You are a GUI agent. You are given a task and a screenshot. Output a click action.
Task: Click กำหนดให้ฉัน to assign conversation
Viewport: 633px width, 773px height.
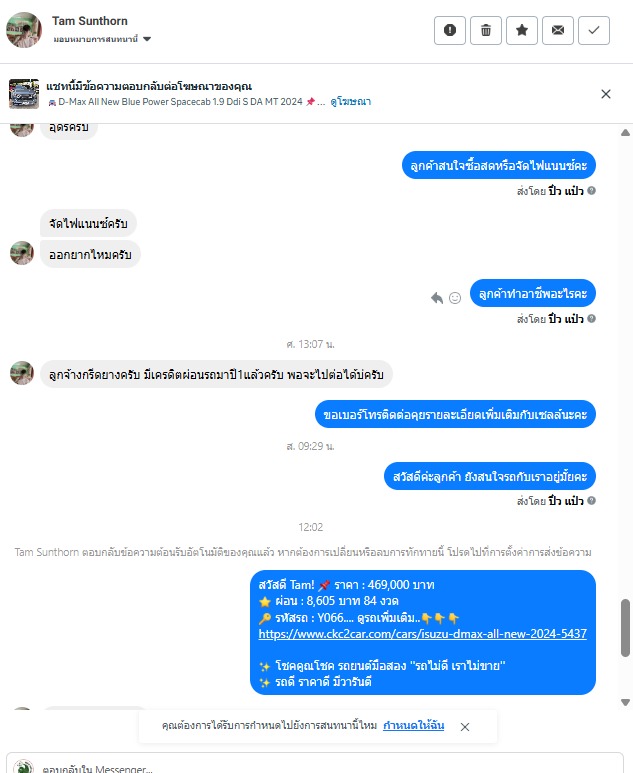click(414, 725)
